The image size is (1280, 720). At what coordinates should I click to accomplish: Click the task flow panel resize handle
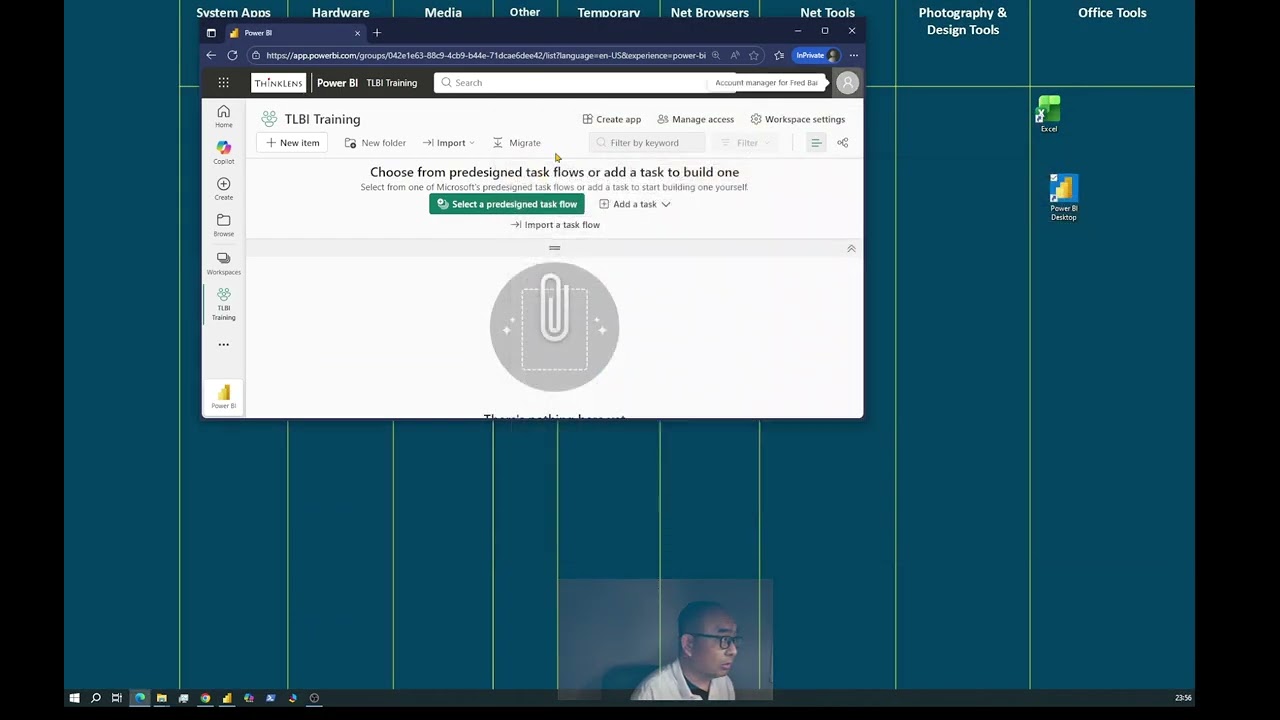(x=554, y=248)
